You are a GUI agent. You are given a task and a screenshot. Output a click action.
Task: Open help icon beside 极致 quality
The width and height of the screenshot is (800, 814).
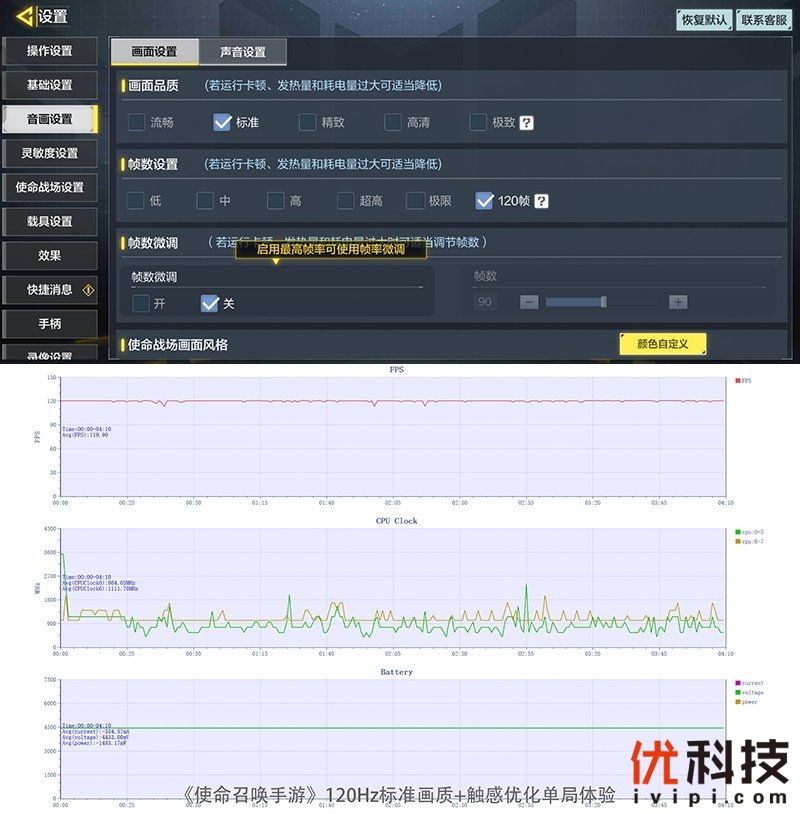(527, 123)
